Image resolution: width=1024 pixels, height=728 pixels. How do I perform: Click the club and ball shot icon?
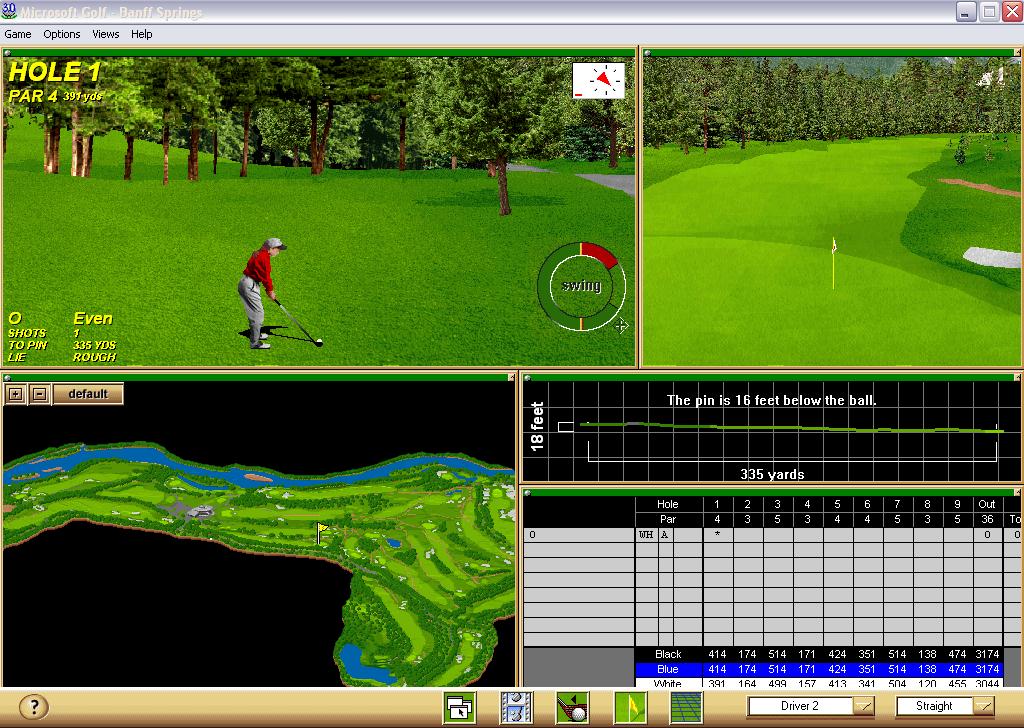(x=573, y=707)
